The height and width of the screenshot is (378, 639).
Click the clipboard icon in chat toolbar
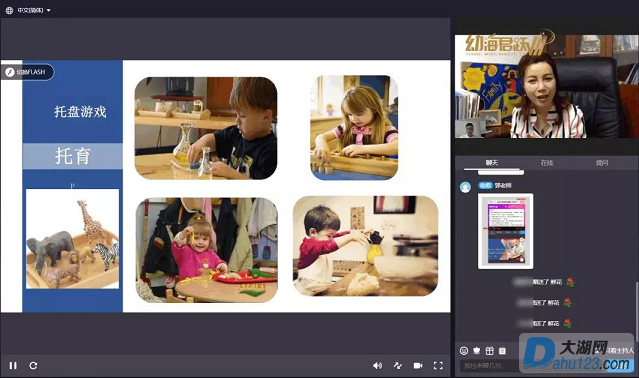pos(502,350)
